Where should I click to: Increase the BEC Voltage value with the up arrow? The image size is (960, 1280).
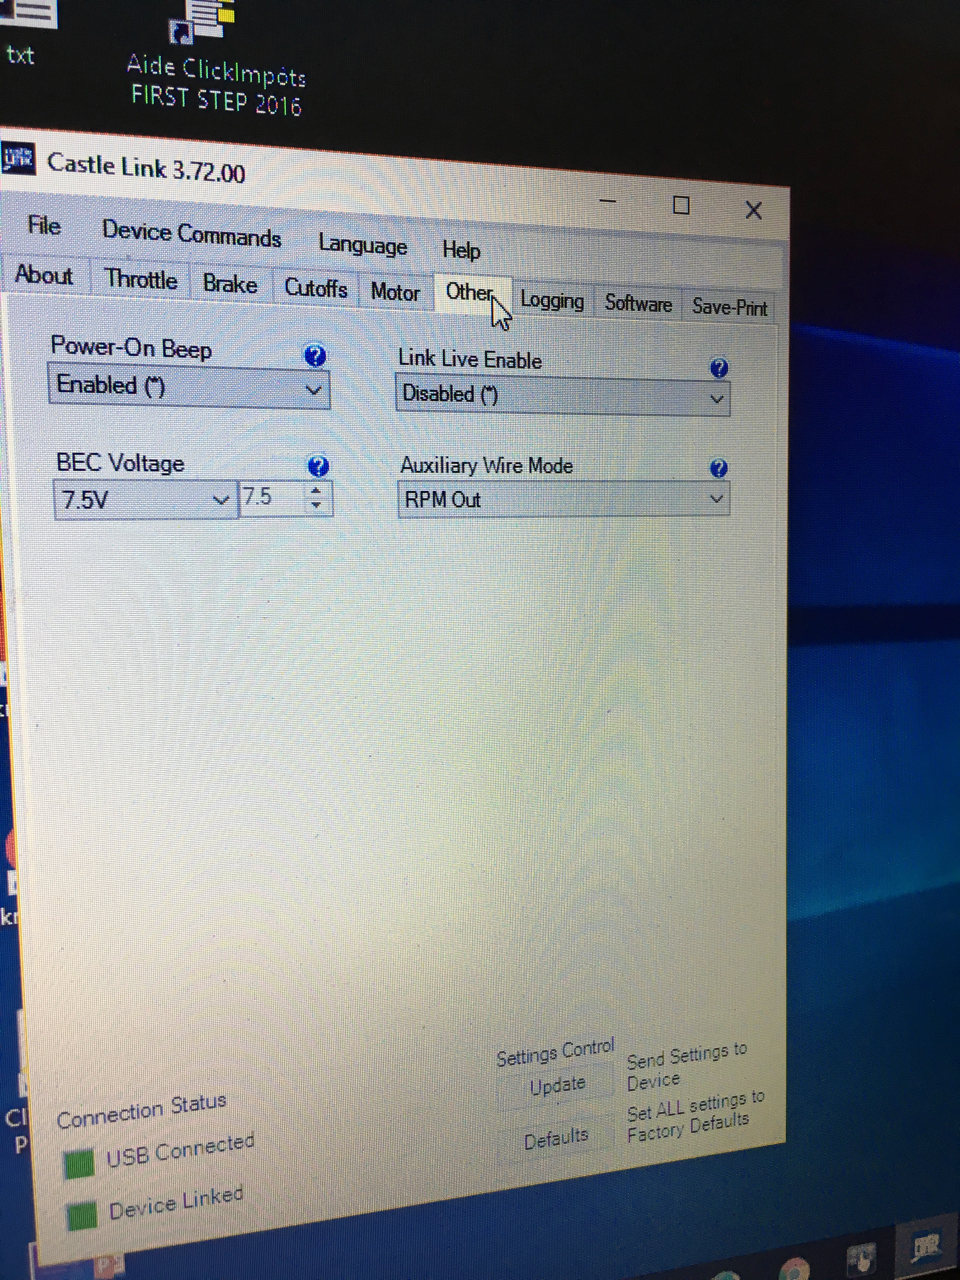316,490
